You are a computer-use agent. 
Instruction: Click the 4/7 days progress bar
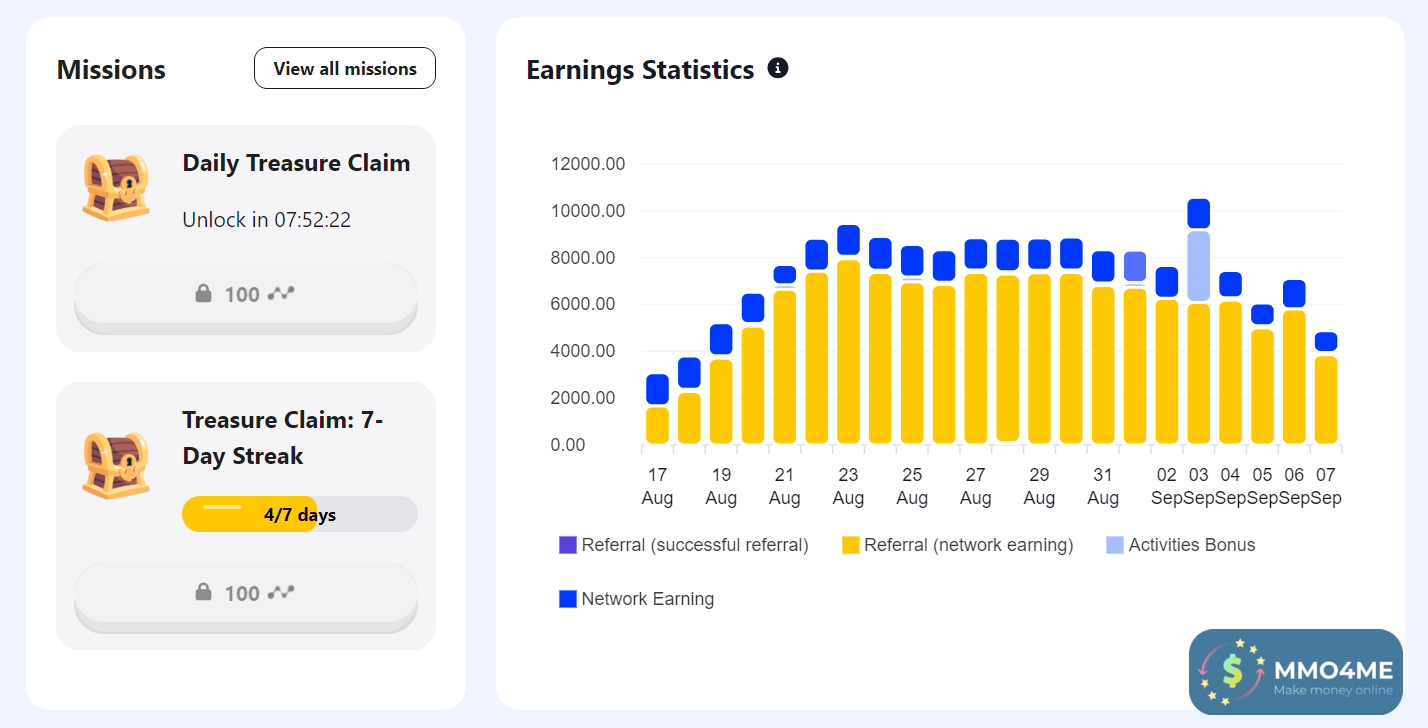click(x=300, y=514)
